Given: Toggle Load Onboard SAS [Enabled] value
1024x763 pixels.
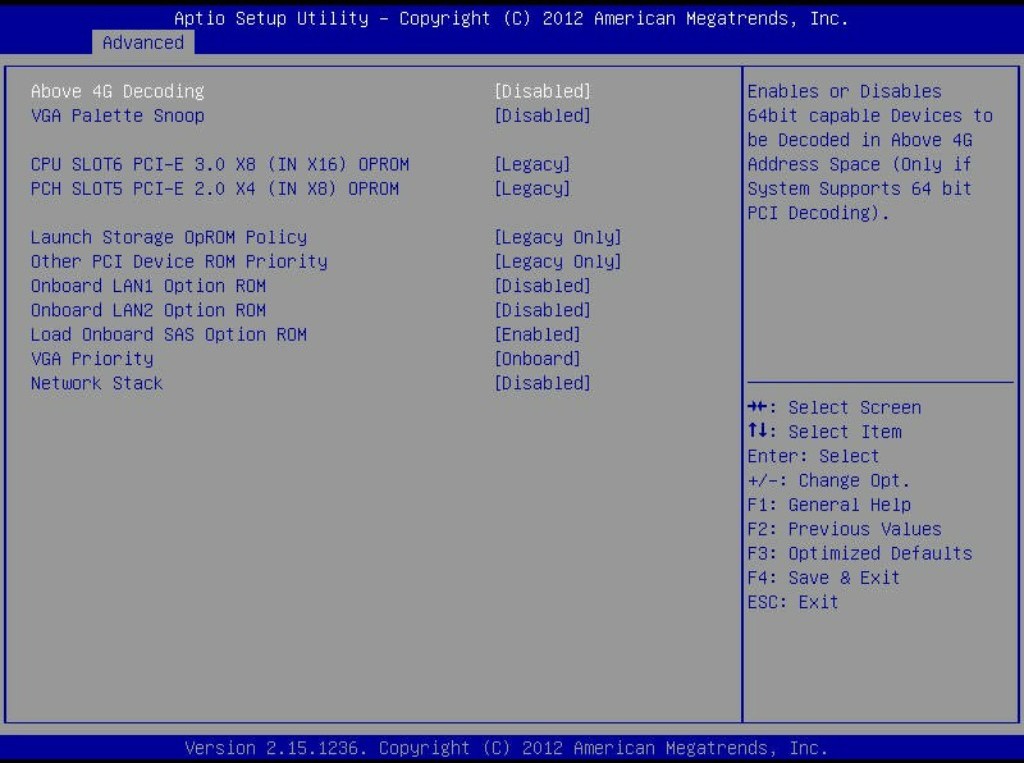Looking at the screenshot, I should pyautogui.click(x=537, y=334).
